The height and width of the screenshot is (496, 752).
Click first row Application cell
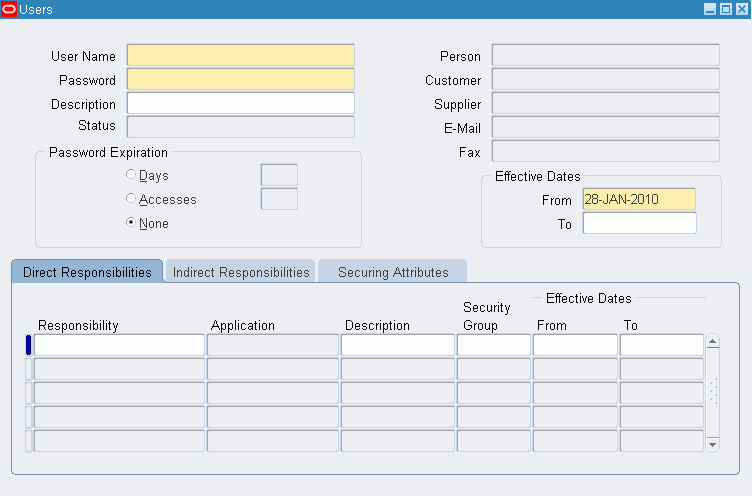273,345
